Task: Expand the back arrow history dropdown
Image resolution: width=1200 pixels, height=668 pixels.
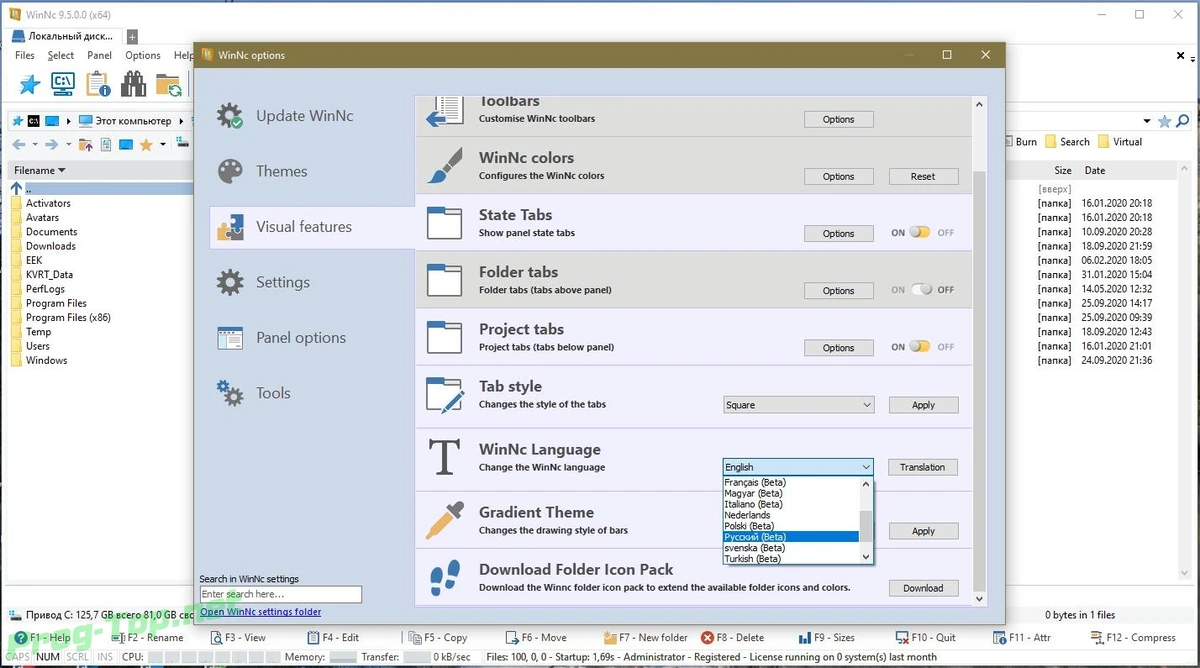Action: click(x=33, y=145)
